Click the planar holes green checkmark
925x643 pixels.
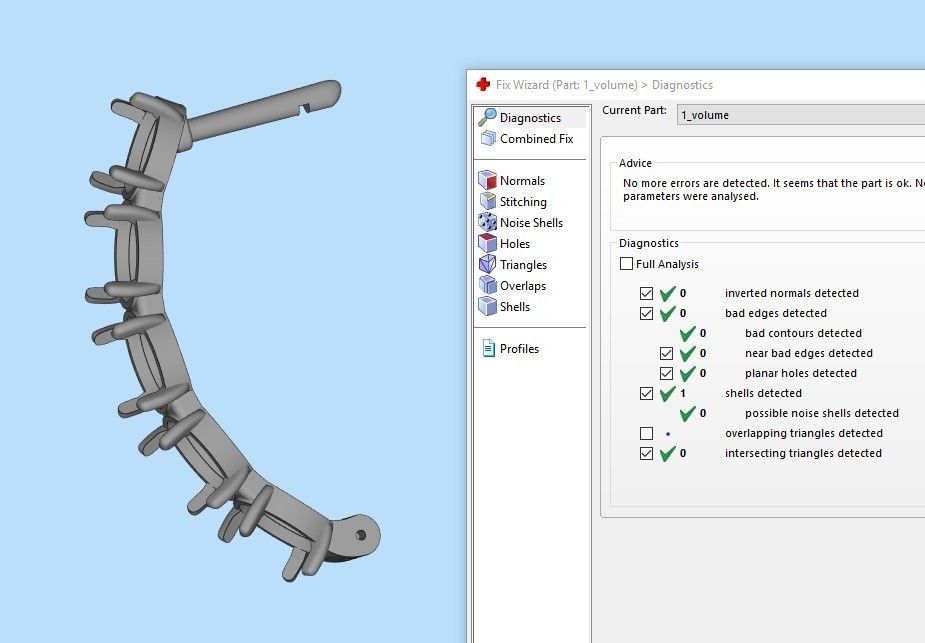tap(687, 373)
